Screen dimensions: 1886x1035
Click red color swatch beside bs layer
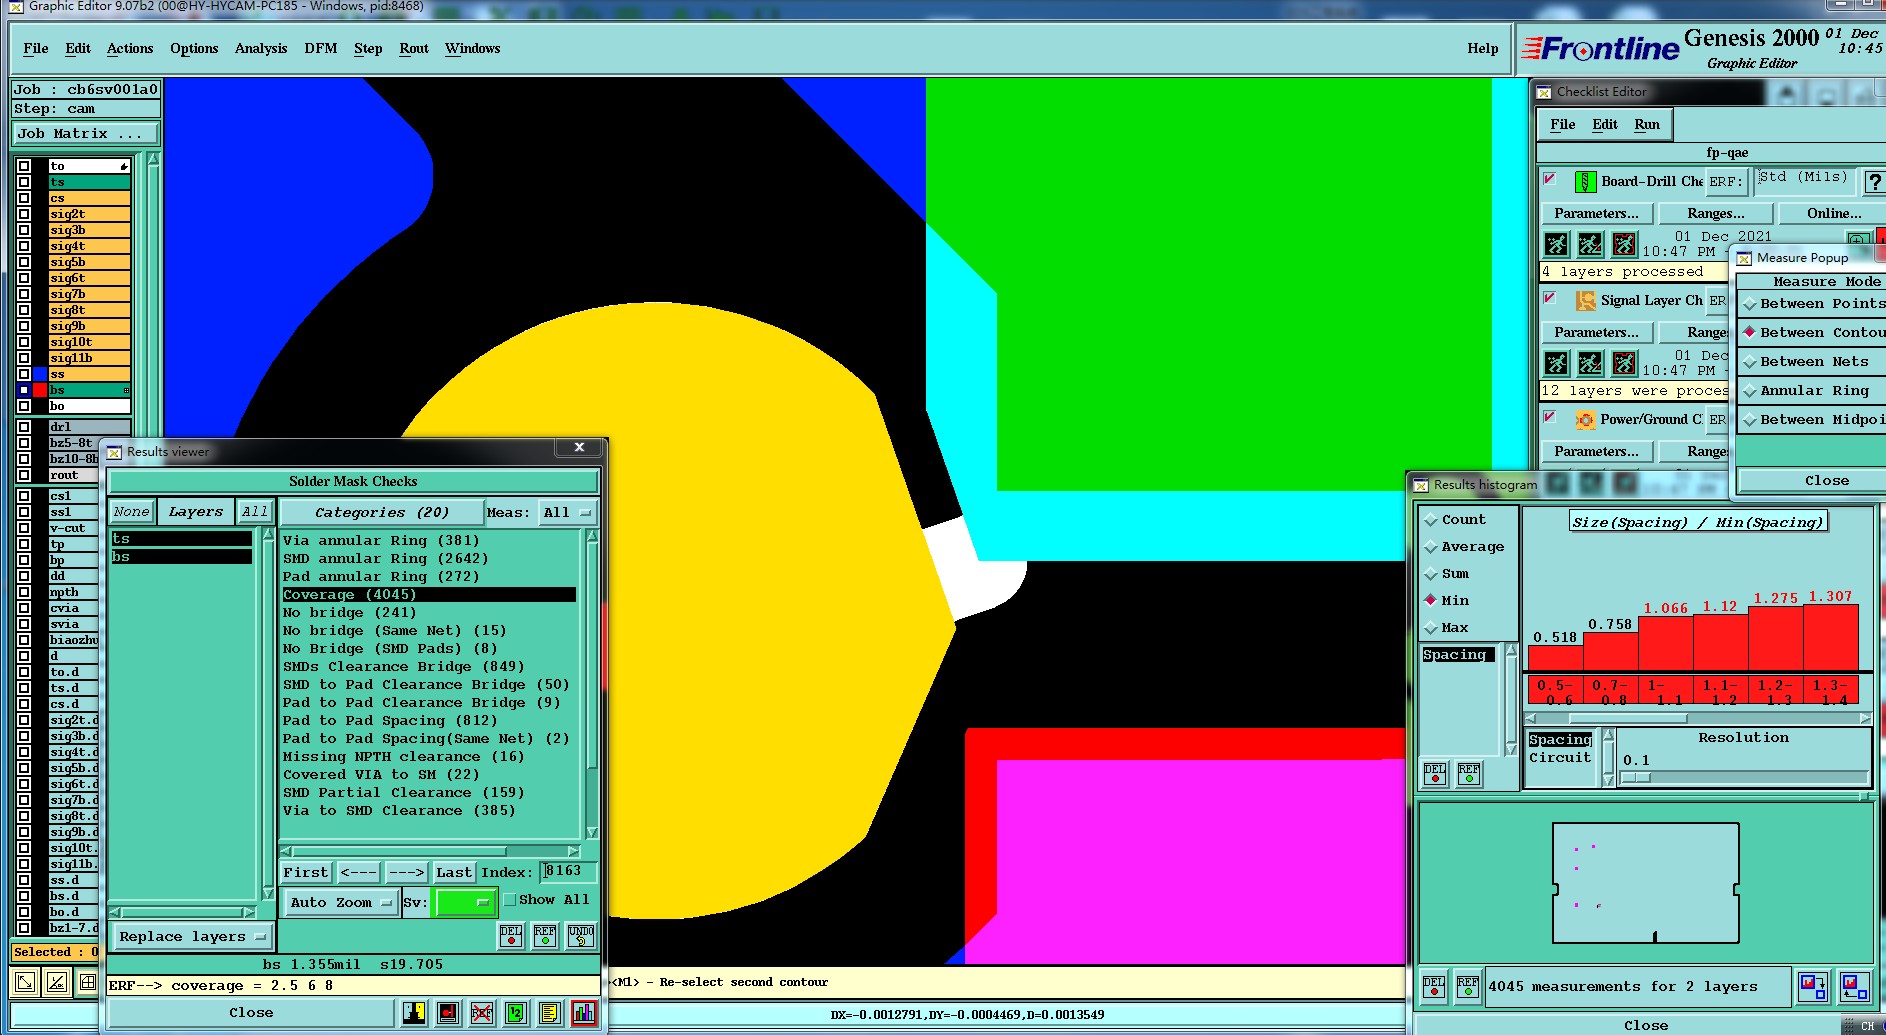40,390
